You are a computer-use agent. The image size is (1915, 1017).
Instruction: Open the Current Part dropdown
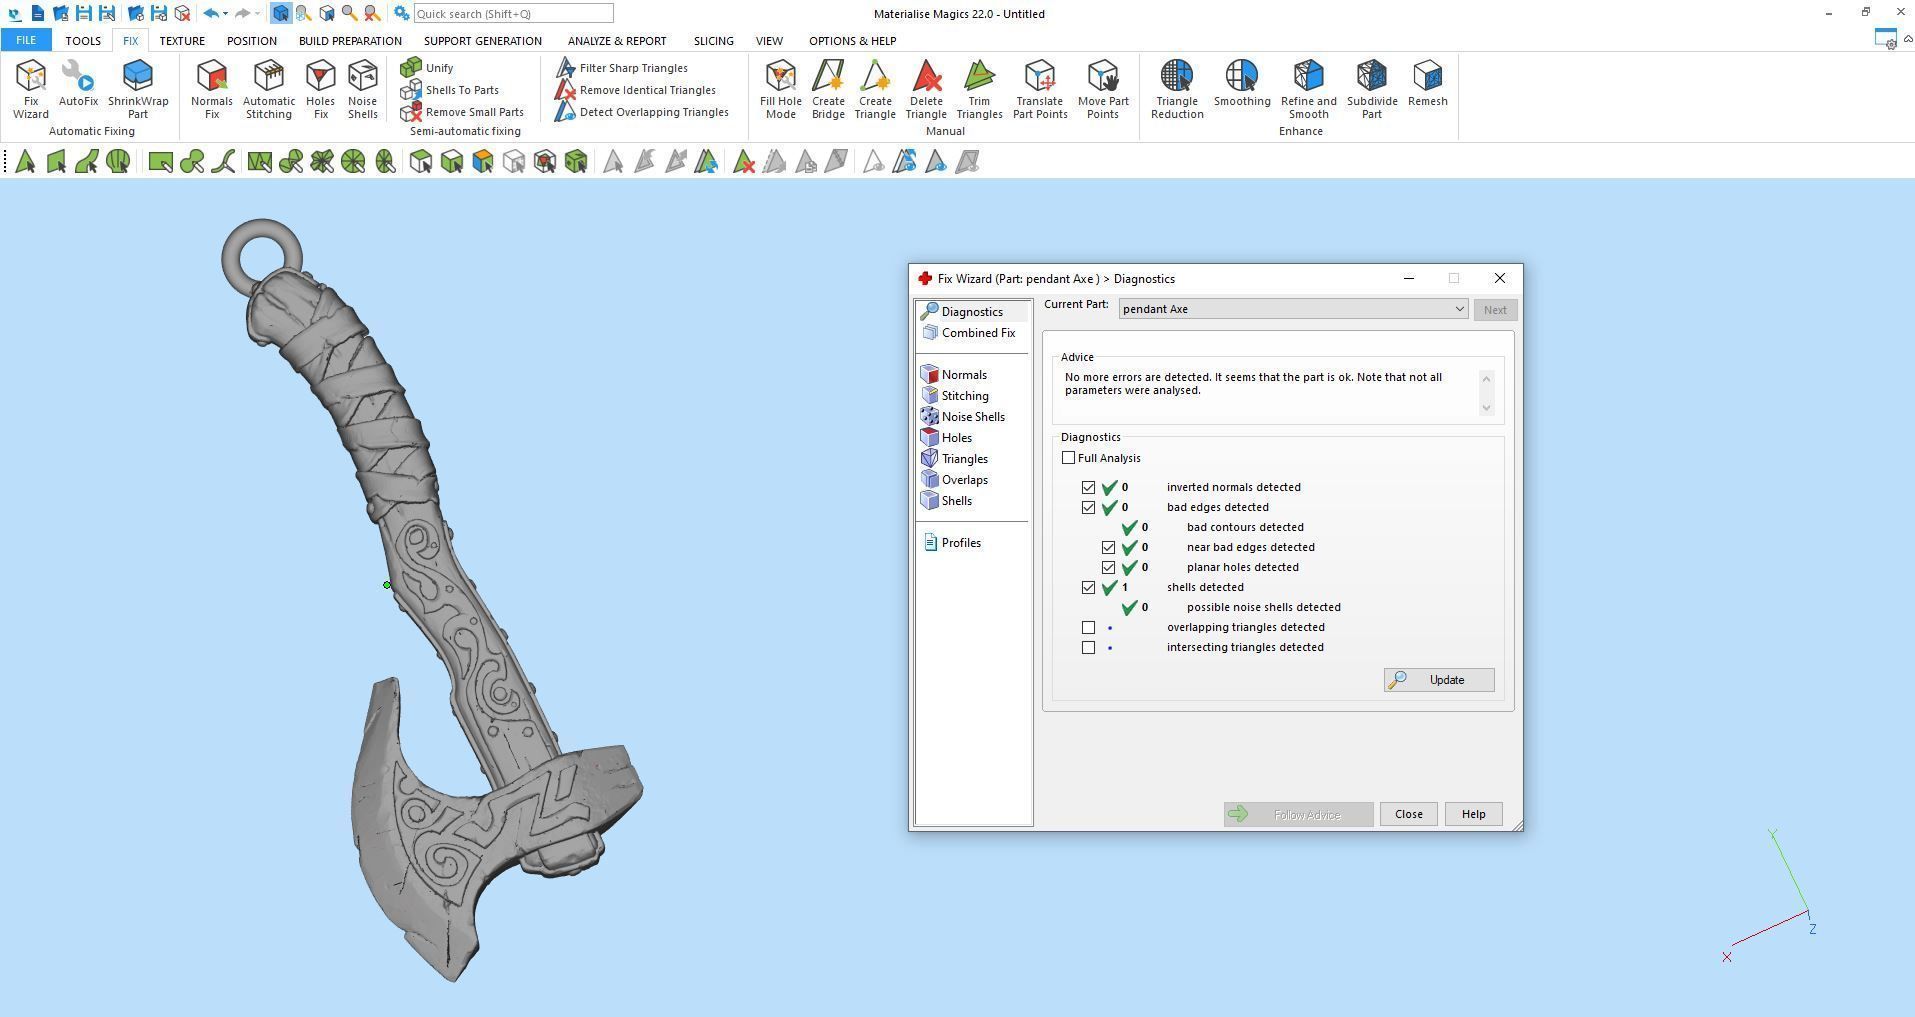click(1293, 309)
